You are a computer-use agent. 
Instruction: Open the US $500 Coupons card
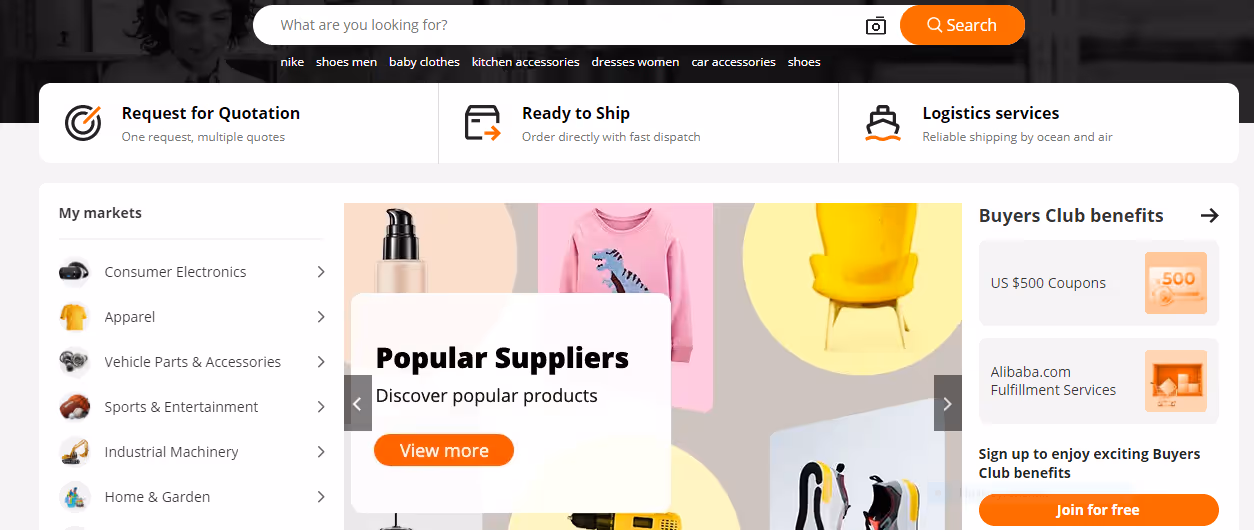click(1099, 283)
